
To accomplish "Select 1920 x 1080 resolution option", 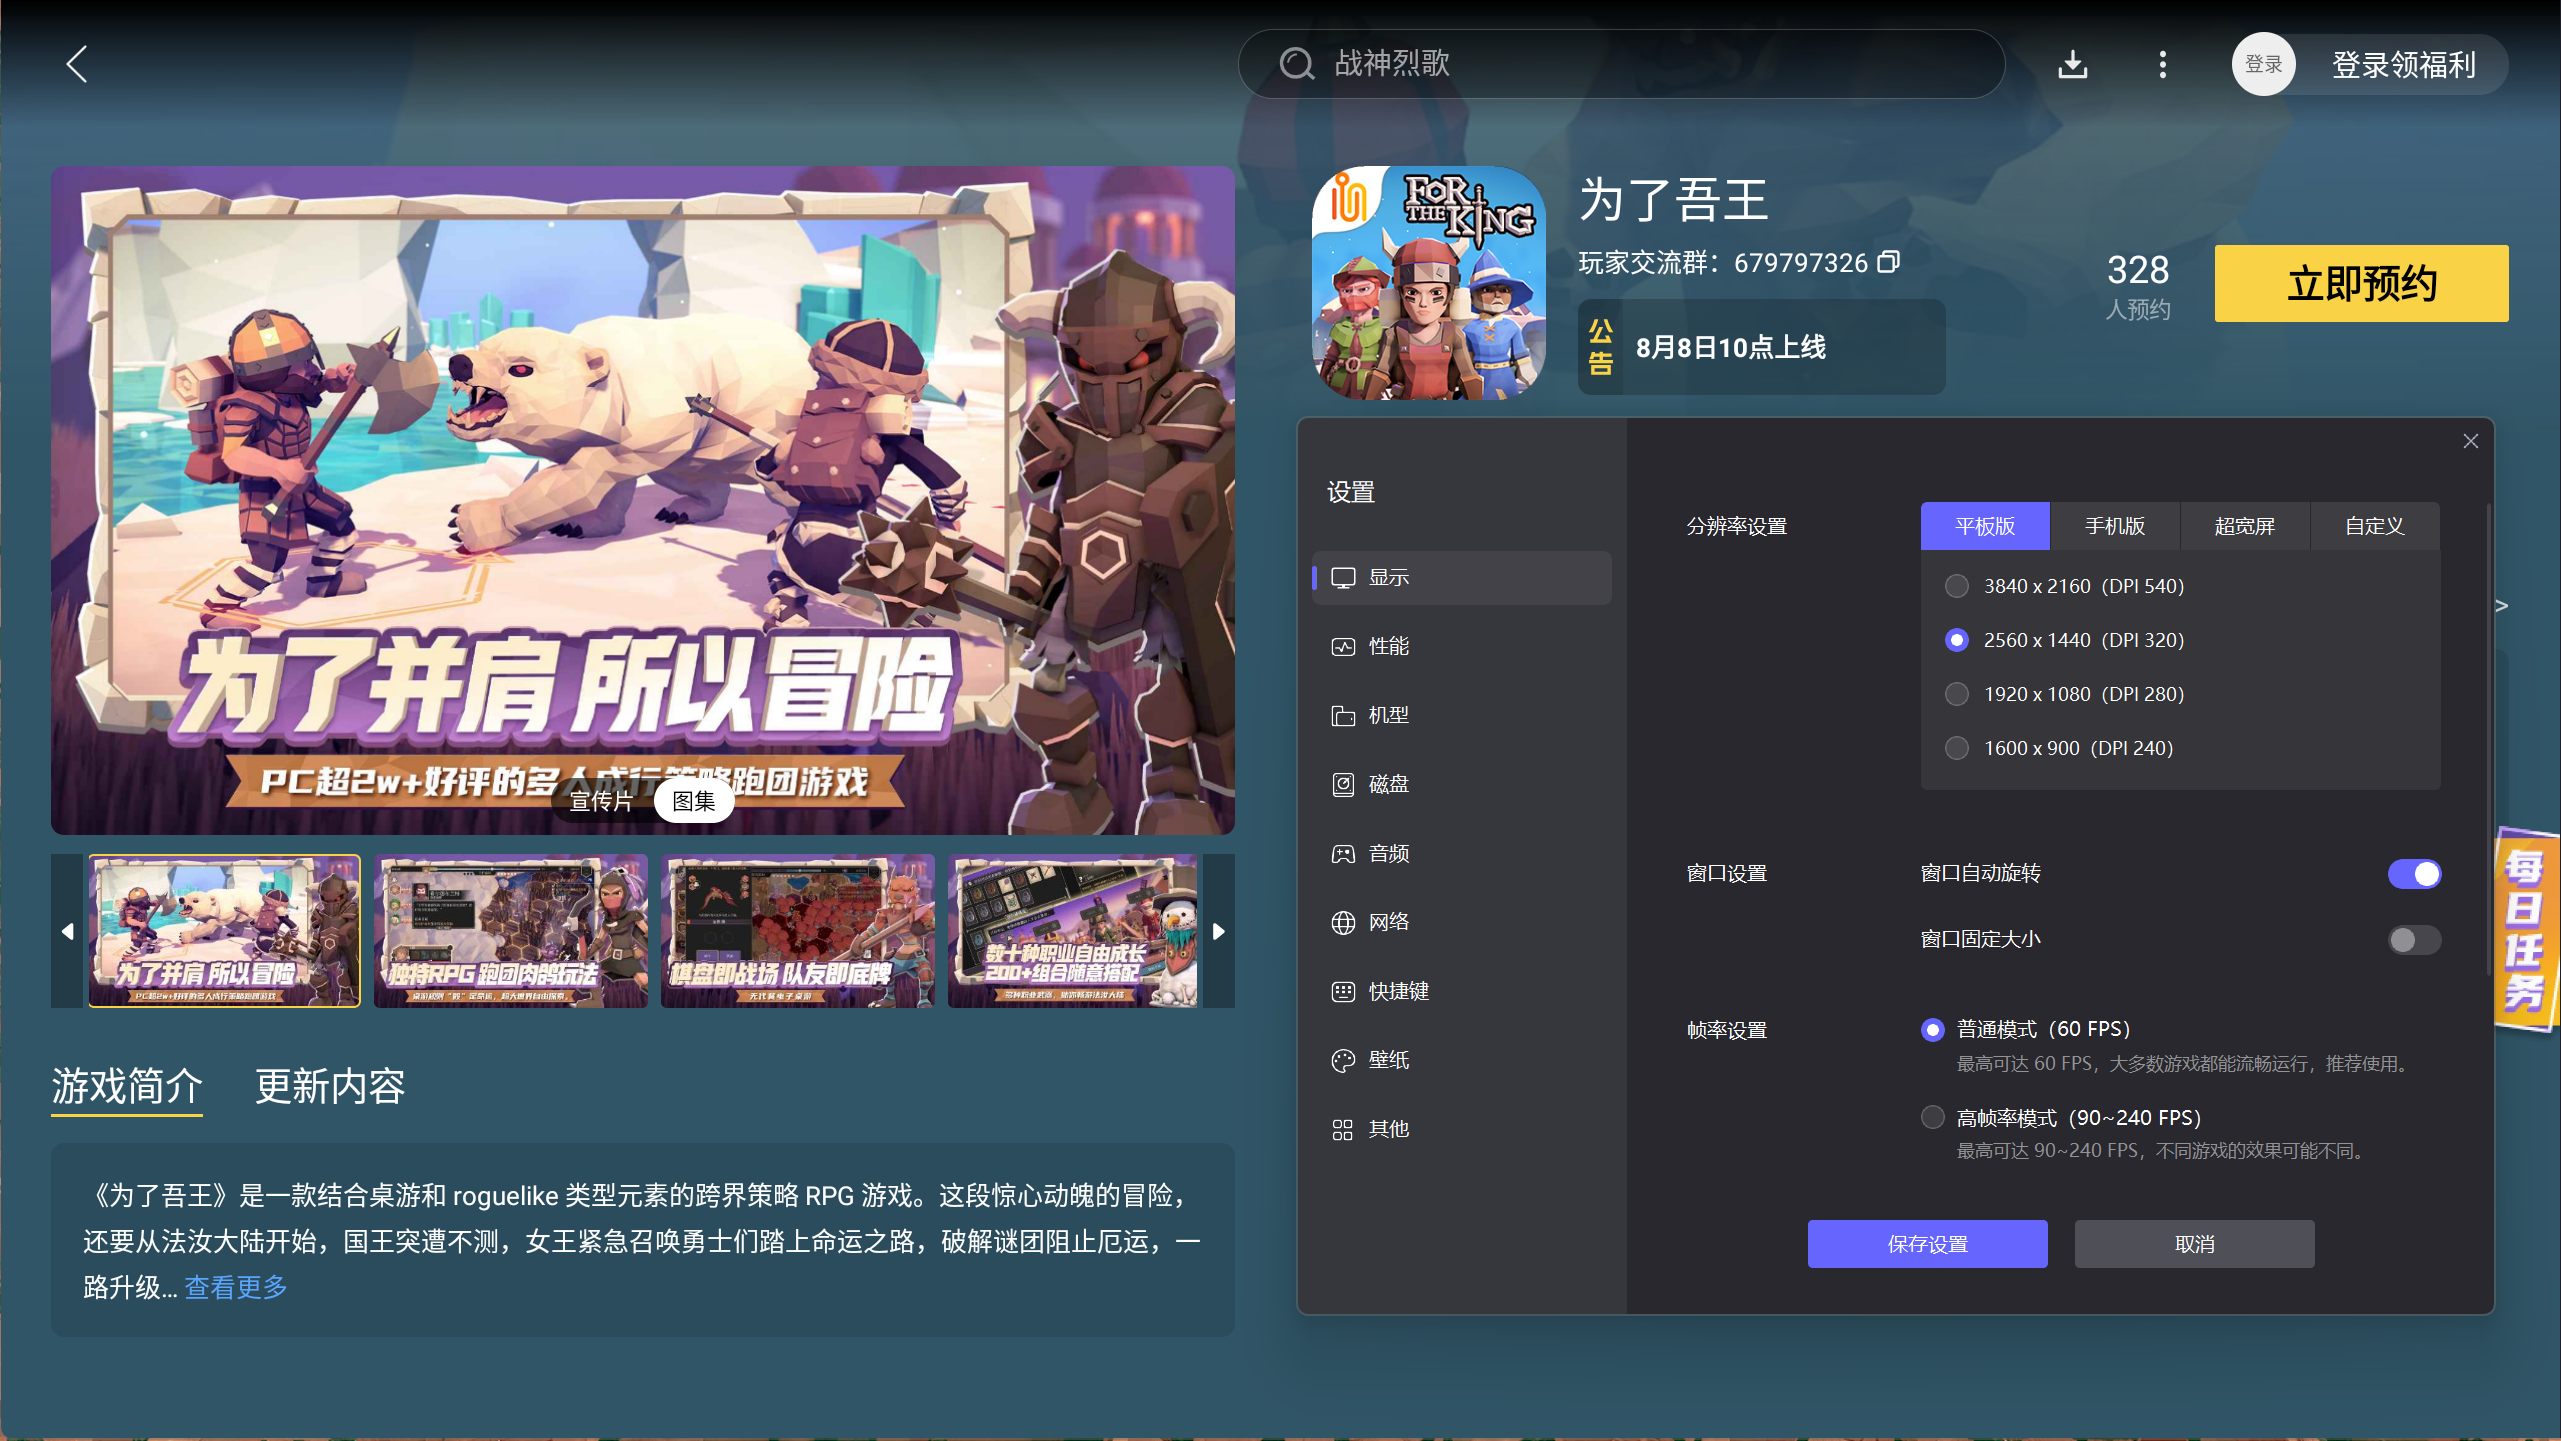I will (x=1957, y=694).
